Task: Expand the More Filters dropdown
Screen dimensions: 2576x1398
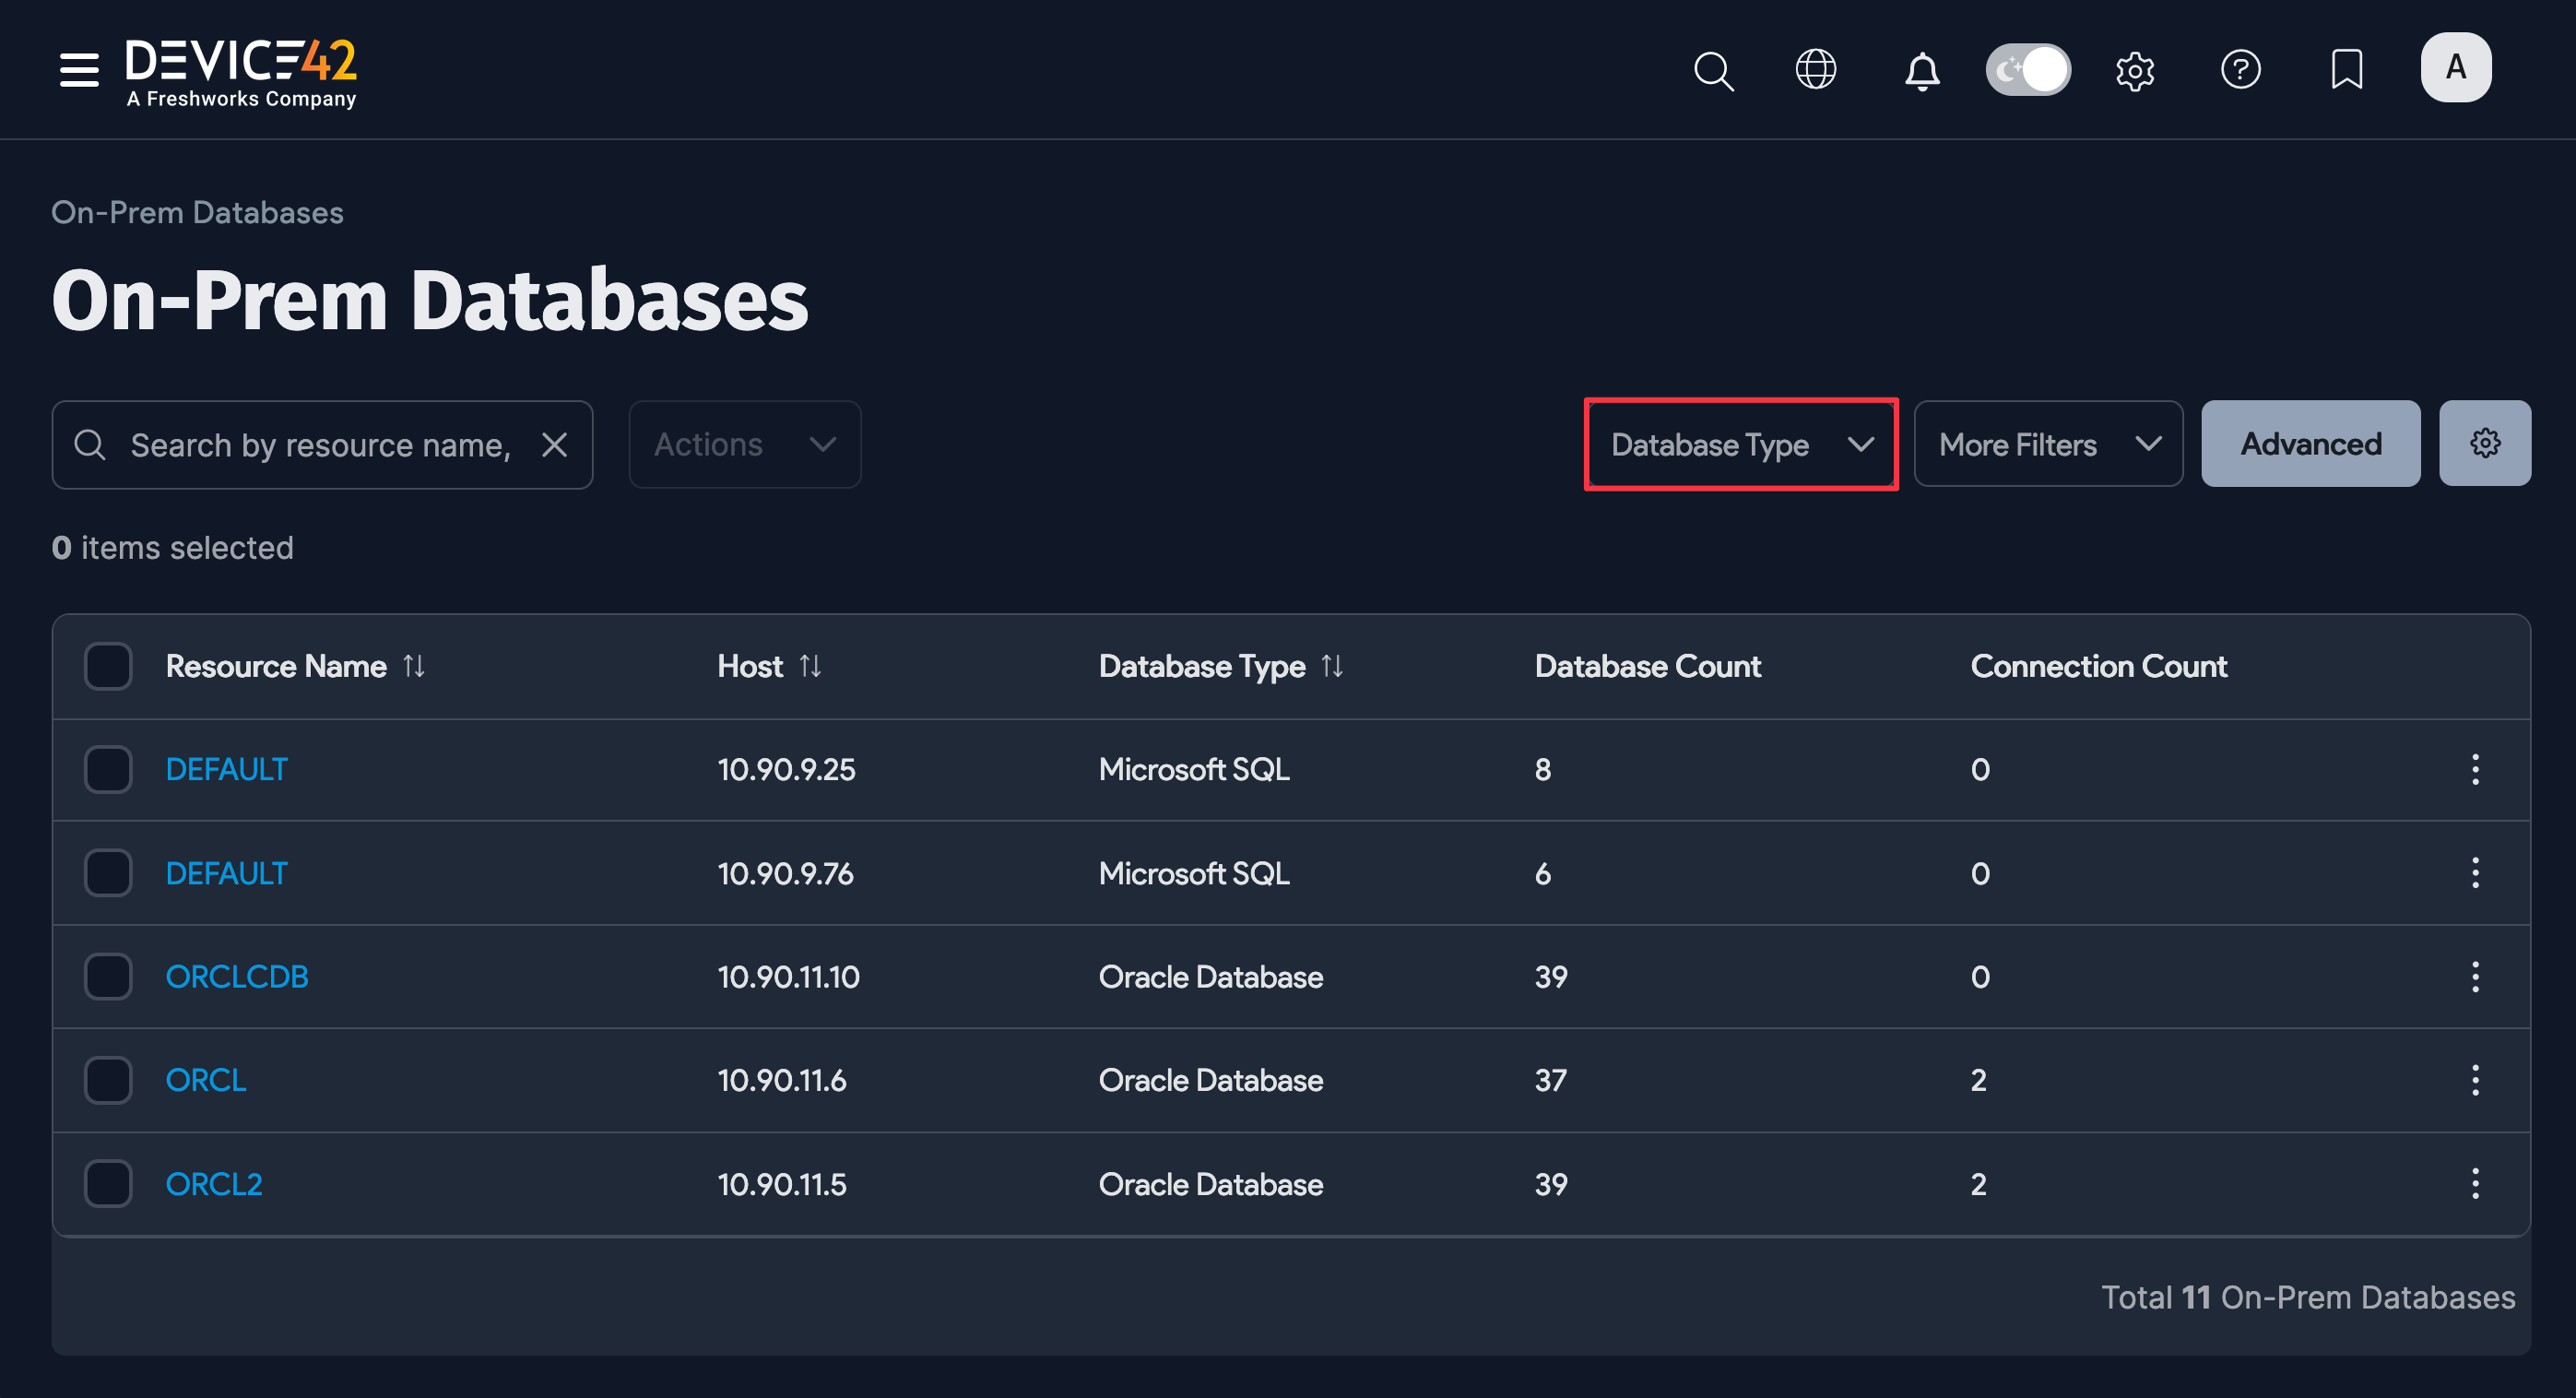Action: (x=2047, y=444)
